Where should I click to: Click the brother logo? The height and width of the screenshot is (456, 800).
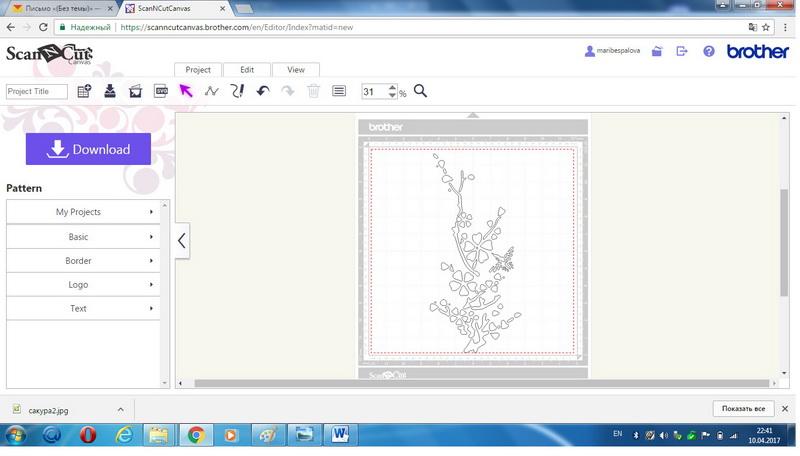point(758,51)
